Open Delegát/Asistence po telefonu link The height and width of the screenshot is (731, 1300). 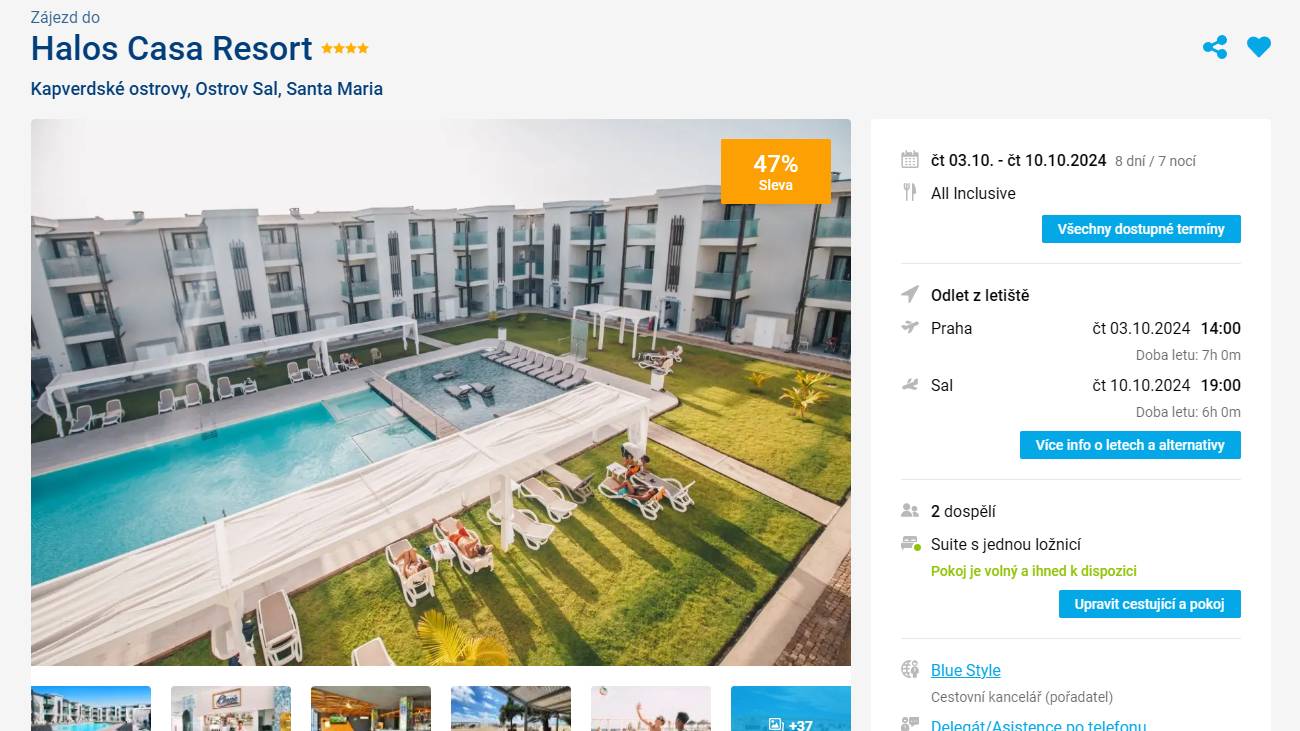click(x=1038, y=726)
